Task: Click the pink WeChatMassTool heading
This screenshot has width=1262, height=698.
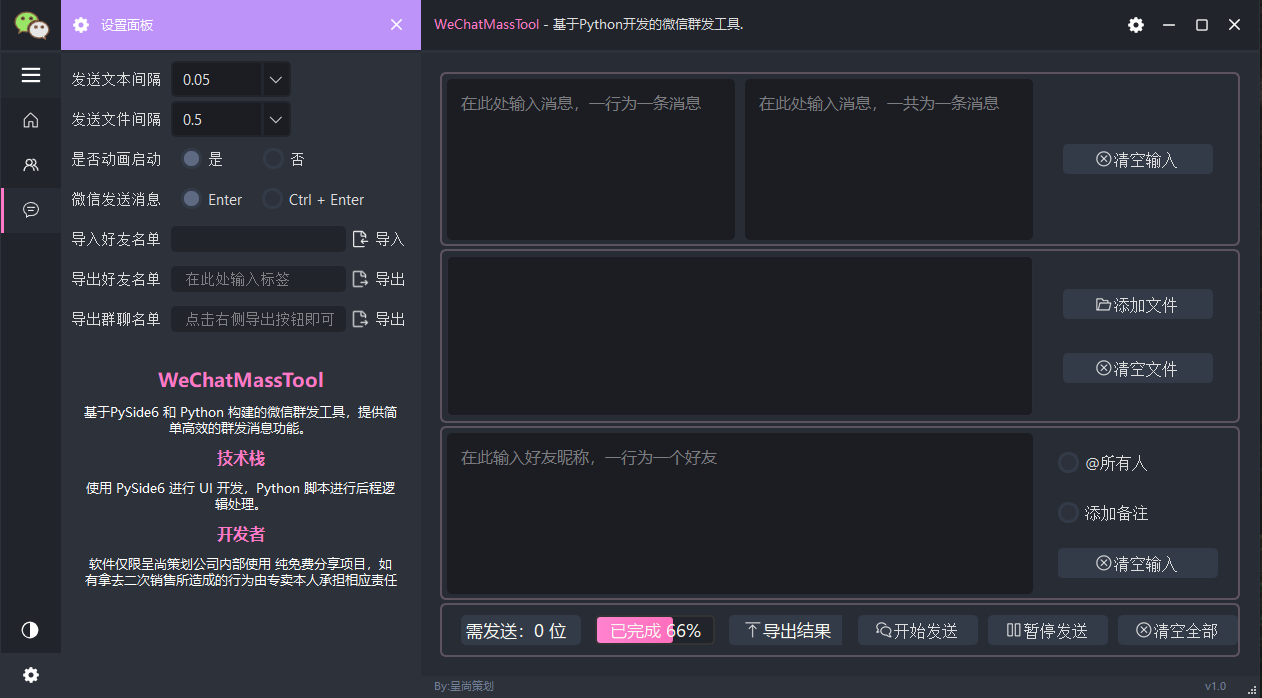Action: coord(241,380)
